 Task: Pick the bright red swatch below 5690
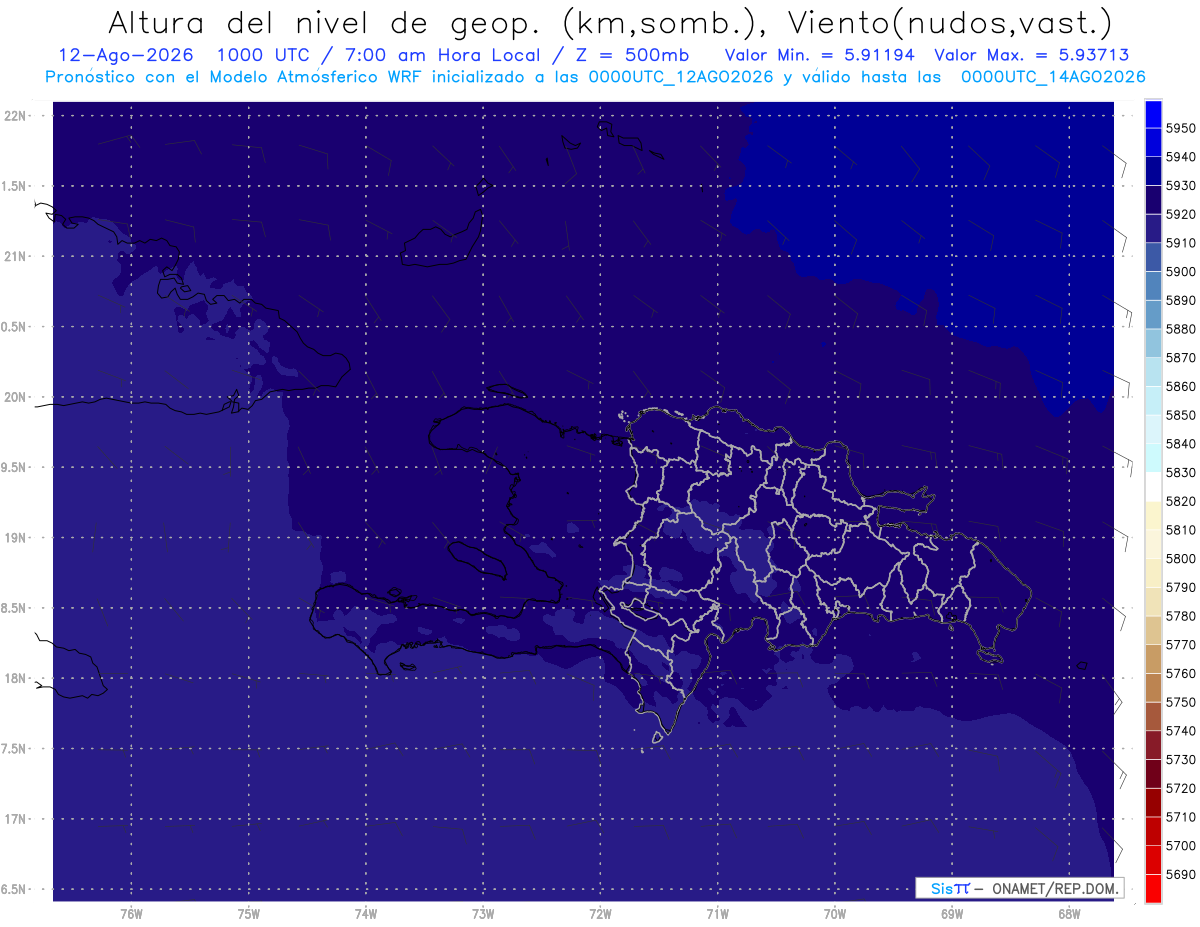pyautogui.click(x=1153, y=888)
